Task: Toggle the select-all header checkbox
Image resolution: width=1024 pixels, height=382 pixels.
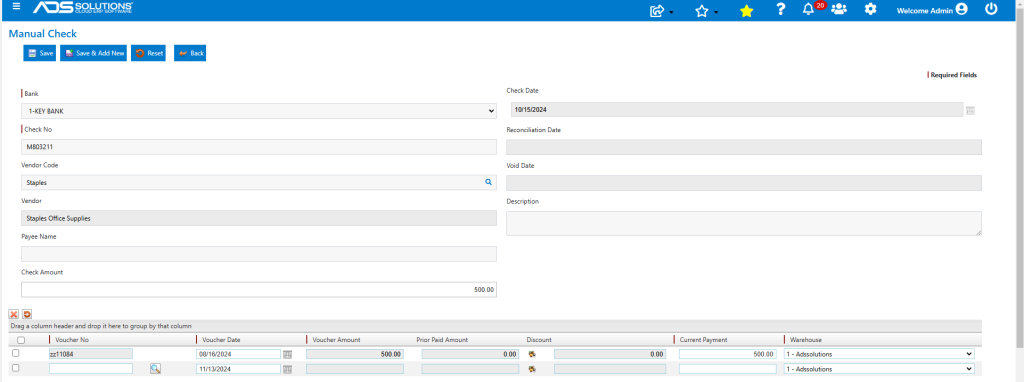Action: [21, 340]
